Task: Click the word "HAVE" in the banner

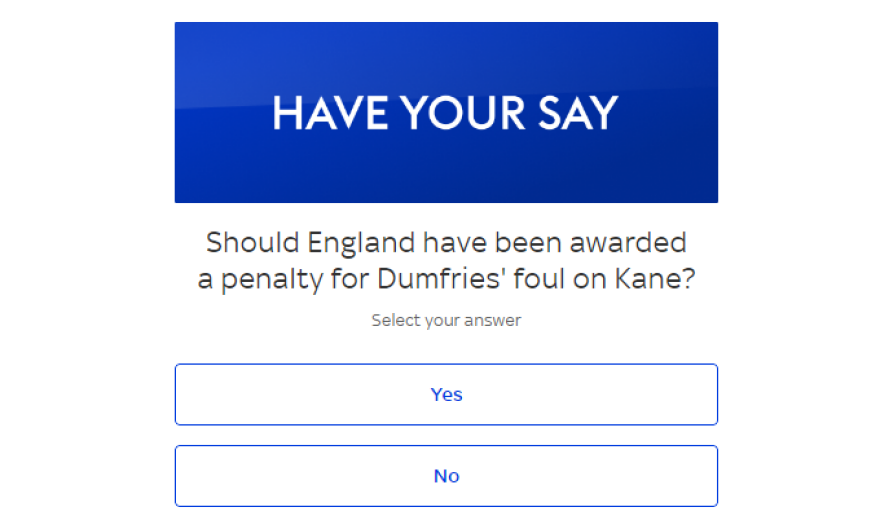Action: (329, 113)
